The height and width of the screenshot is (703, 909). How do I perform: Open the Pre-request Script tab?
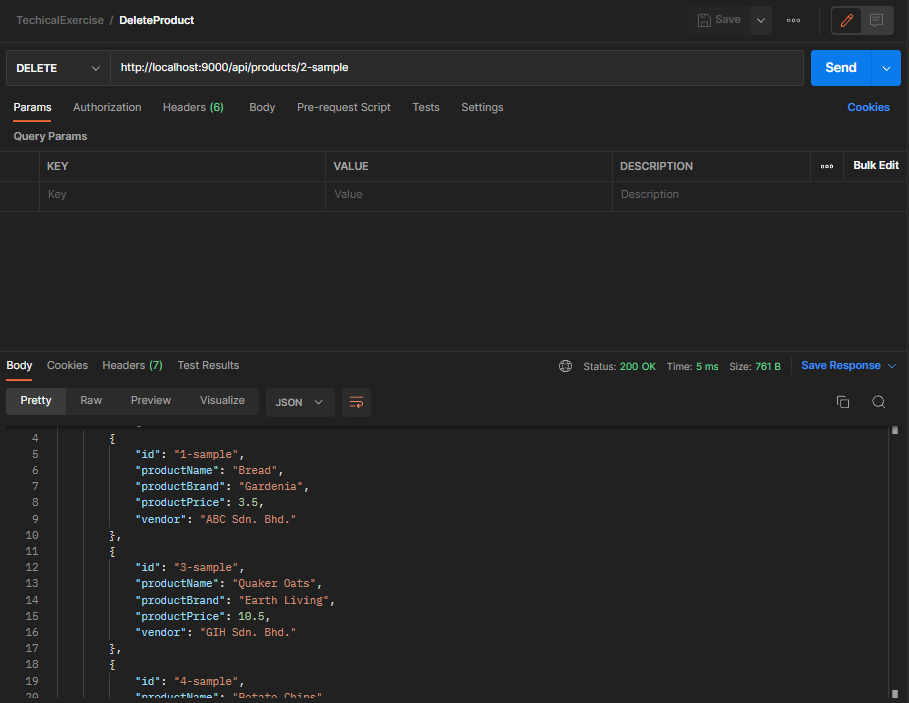pyautogui.click(x=344, y=107)
